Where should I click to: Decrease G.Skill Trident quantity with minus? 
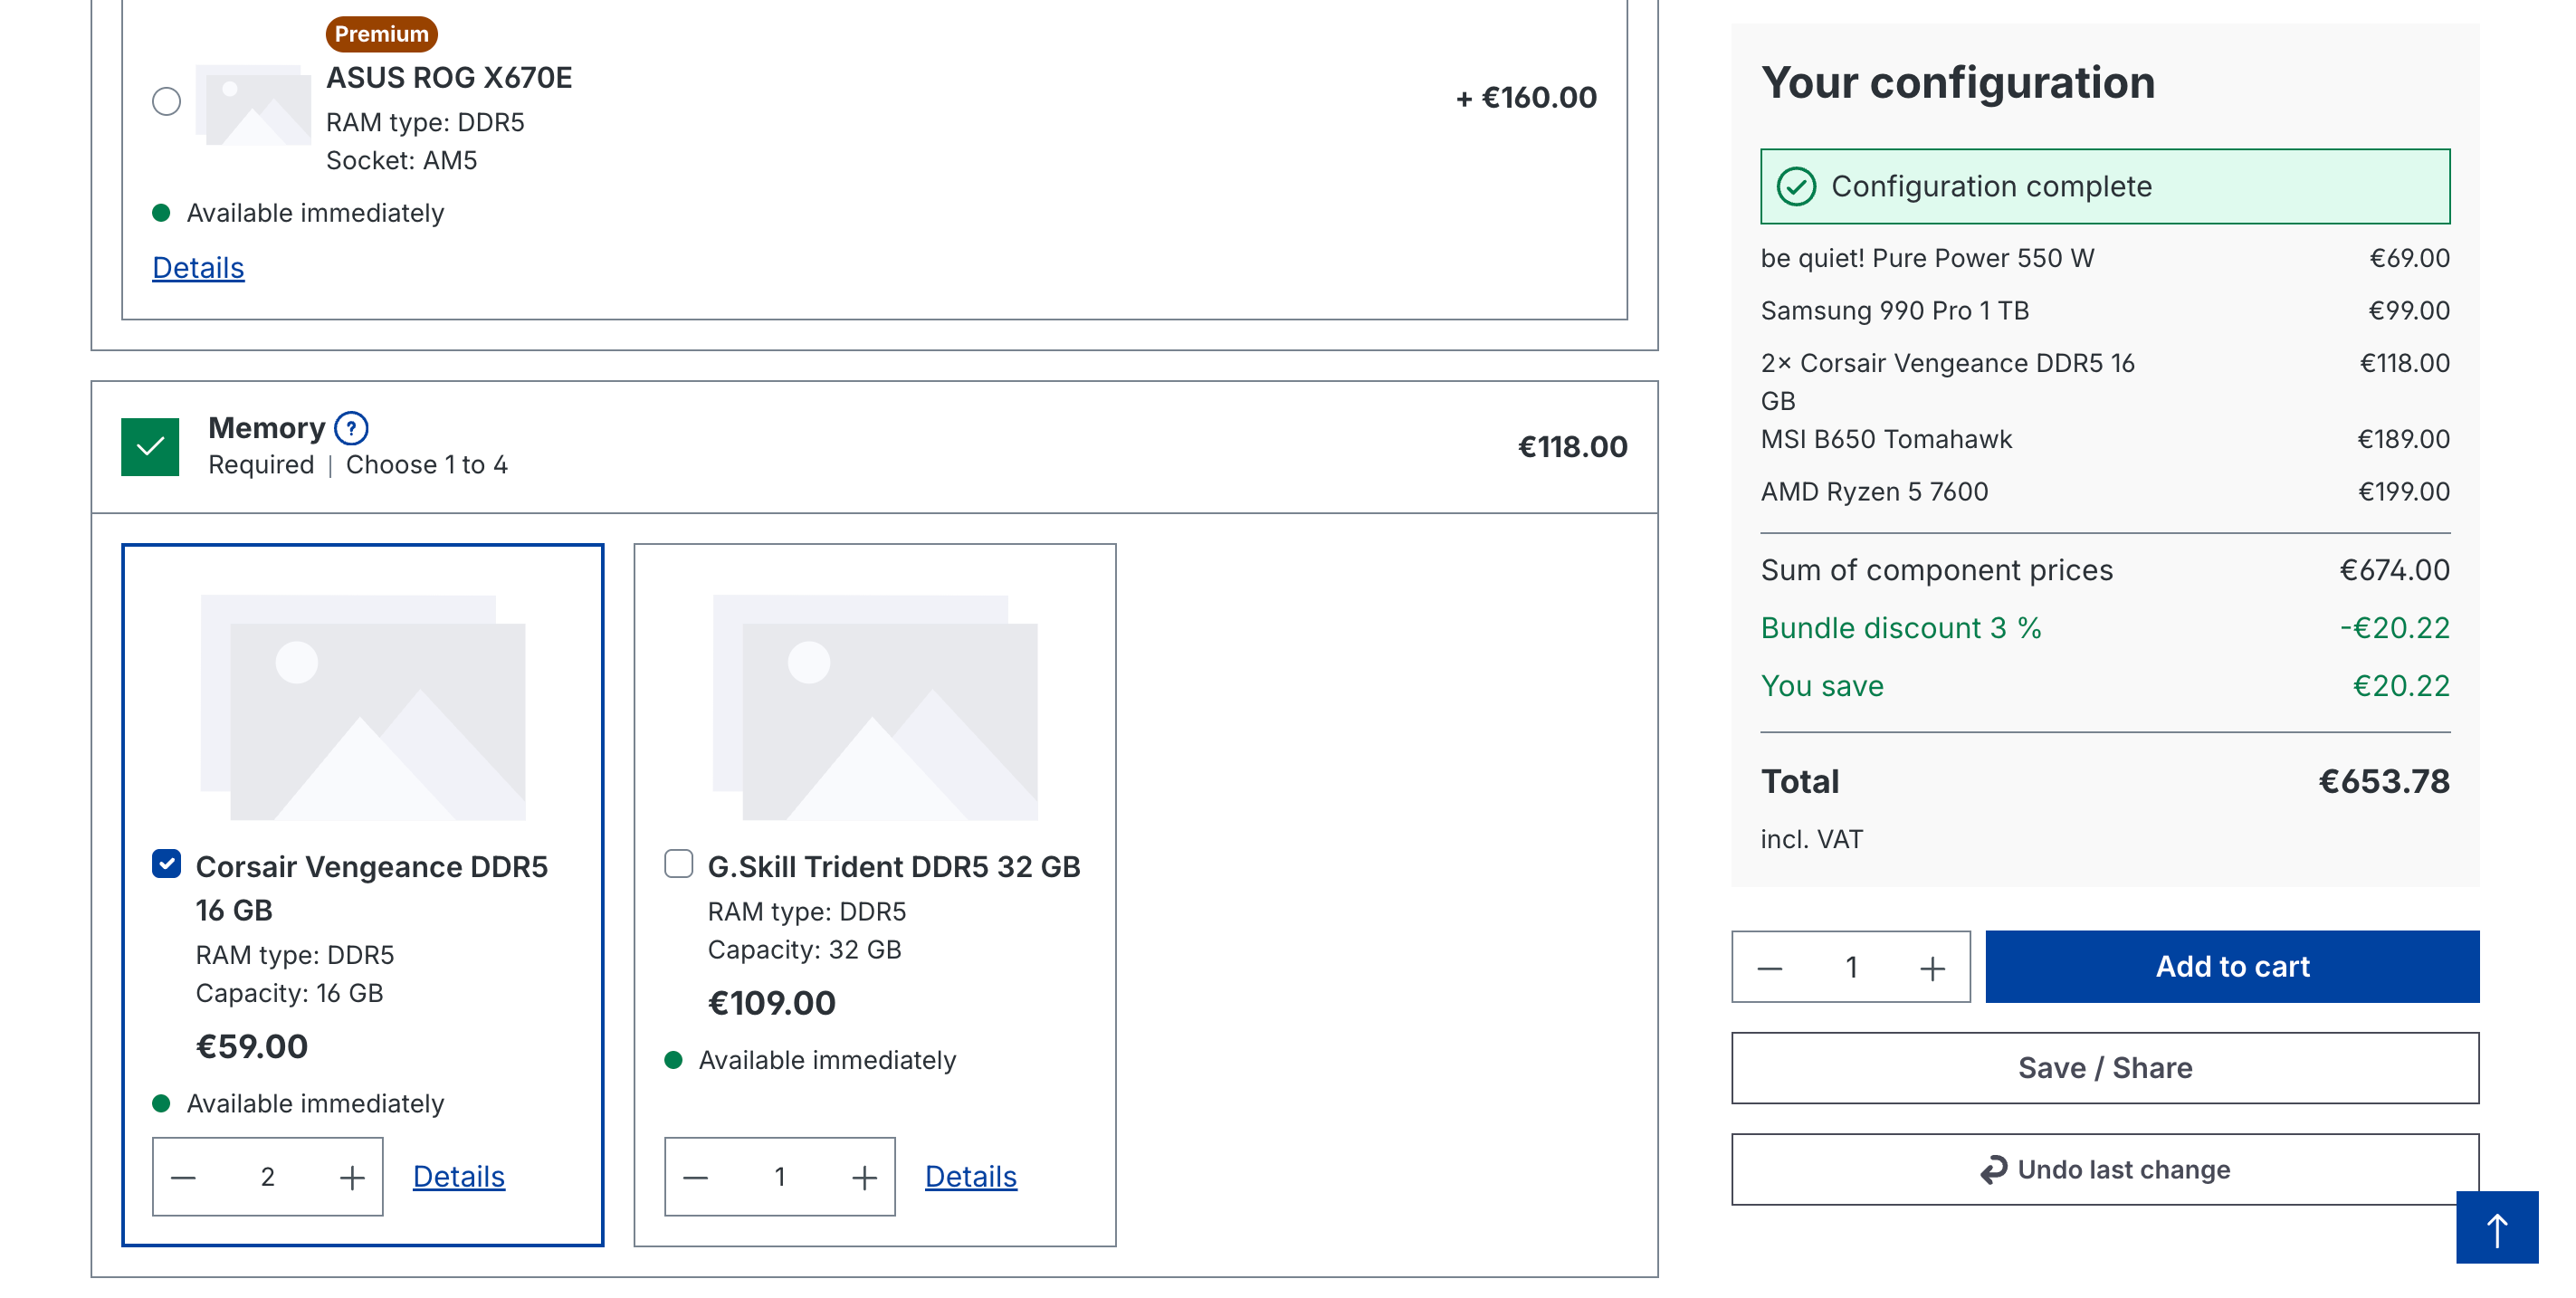(x=695, y=1177)
